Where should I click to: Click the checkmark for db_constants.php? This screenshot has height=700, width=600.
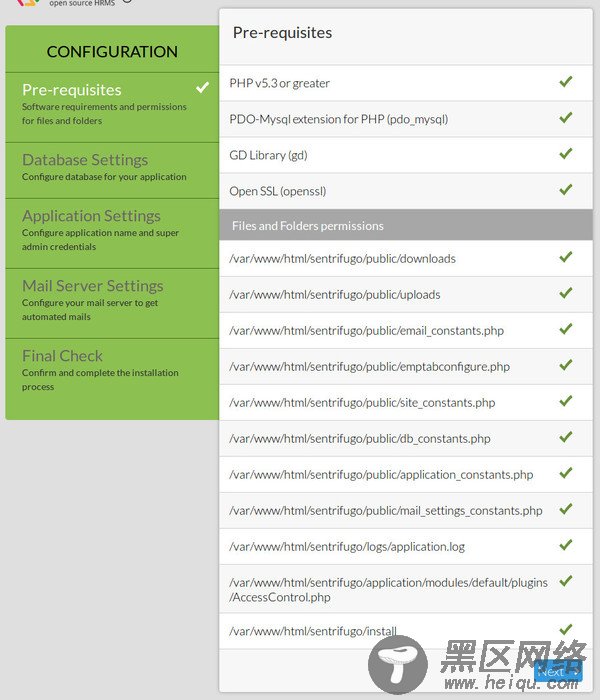coord(566,437)
